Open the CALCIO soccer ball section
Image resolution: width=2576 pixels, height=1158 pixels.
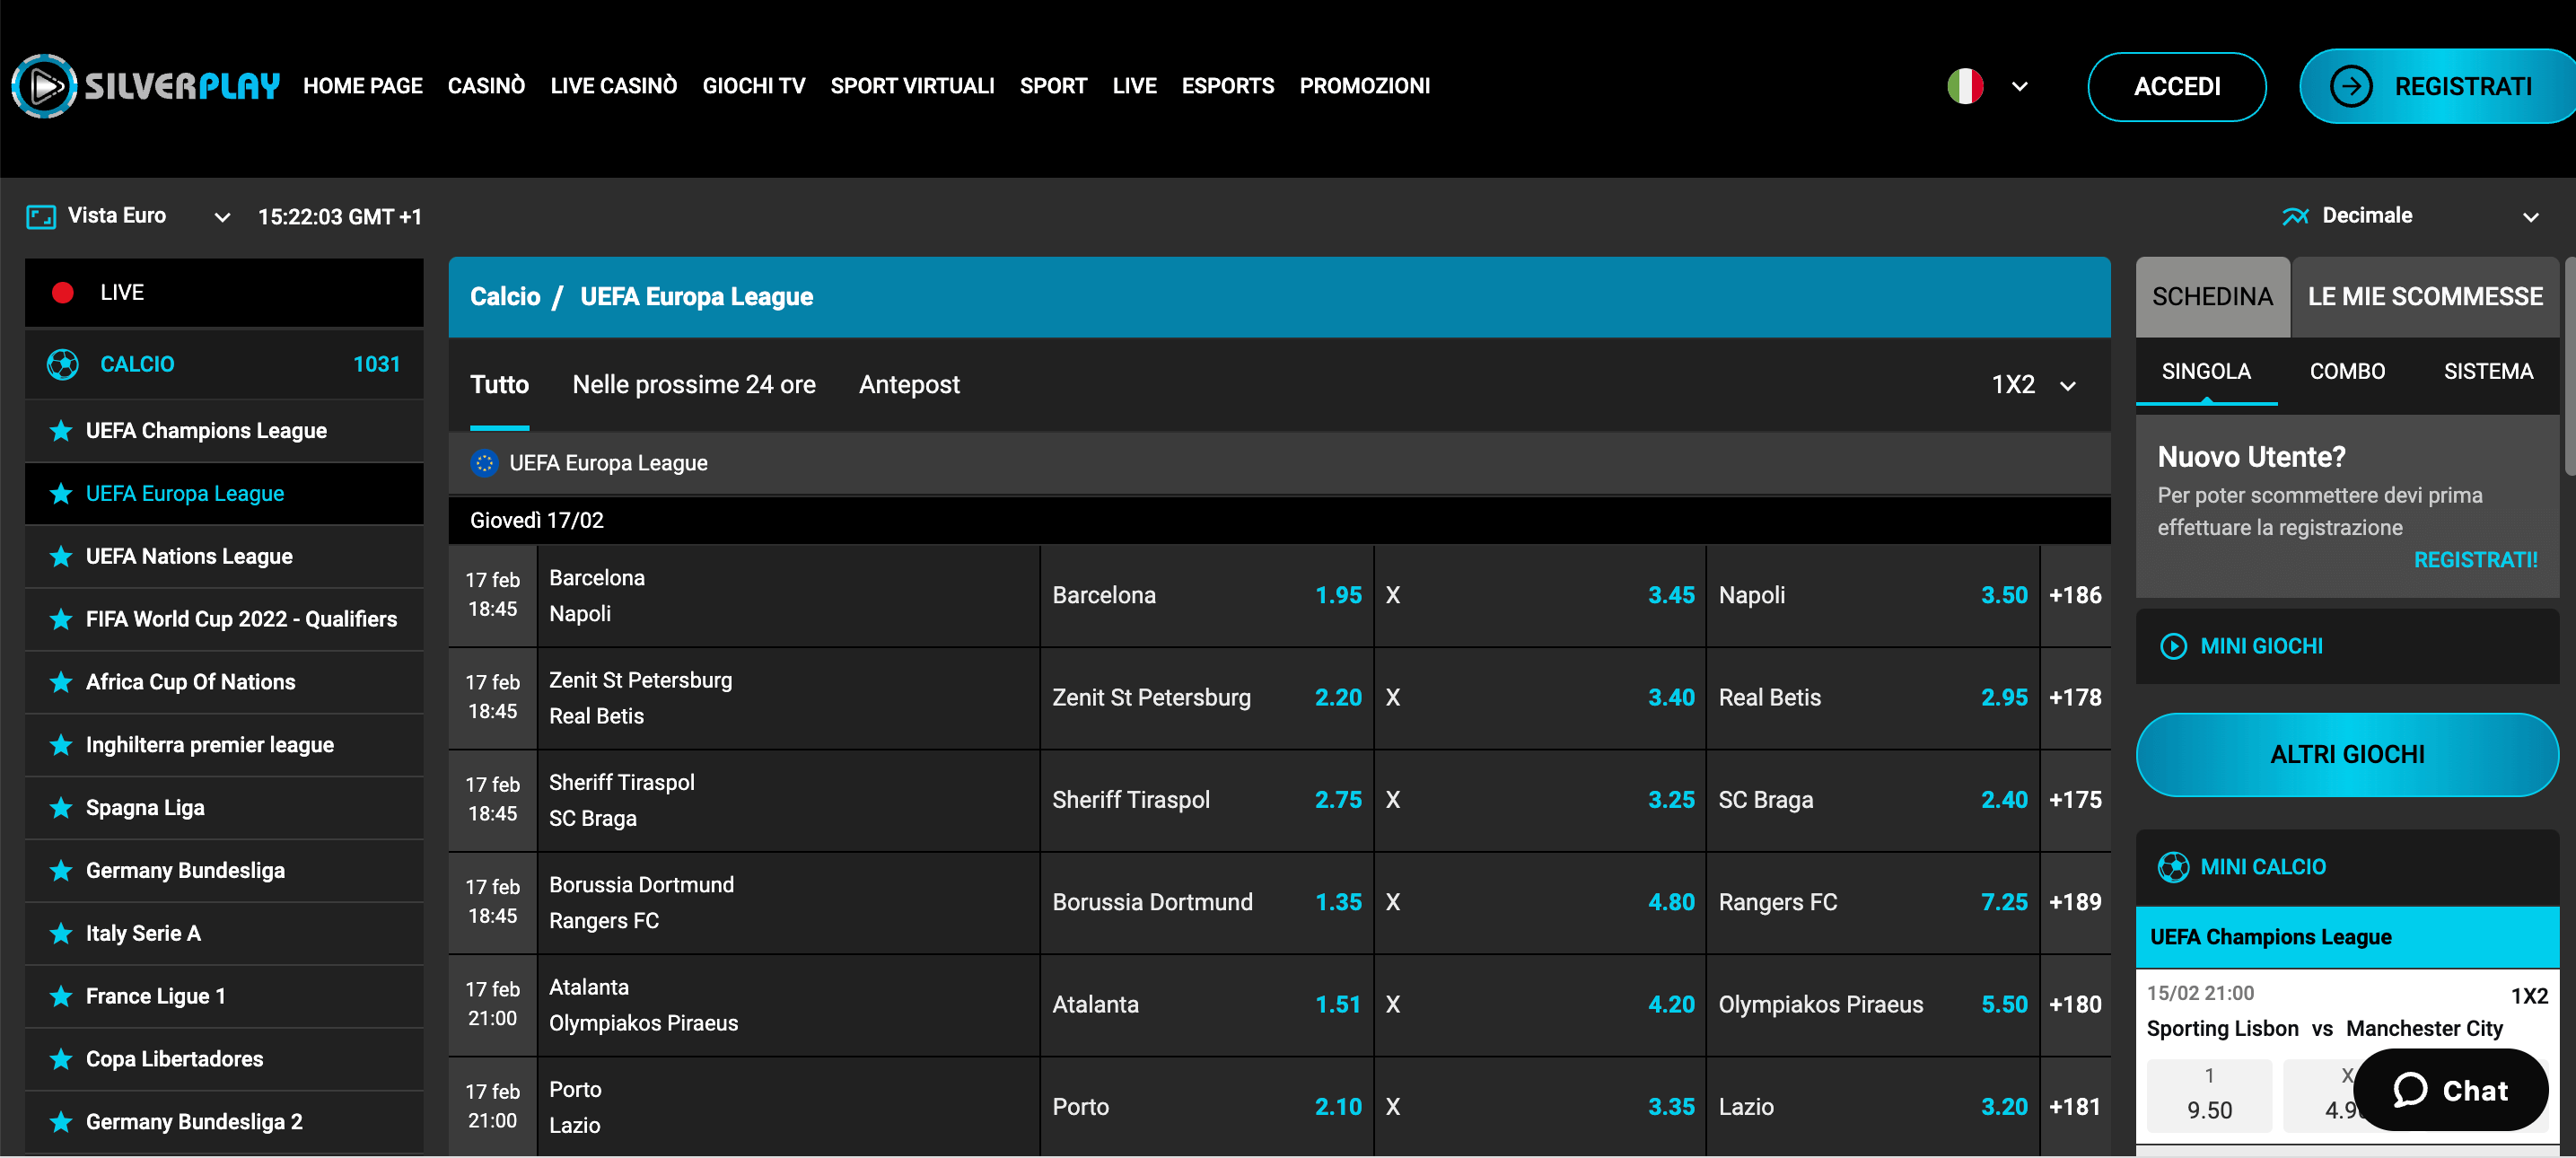tap(62, 364)
